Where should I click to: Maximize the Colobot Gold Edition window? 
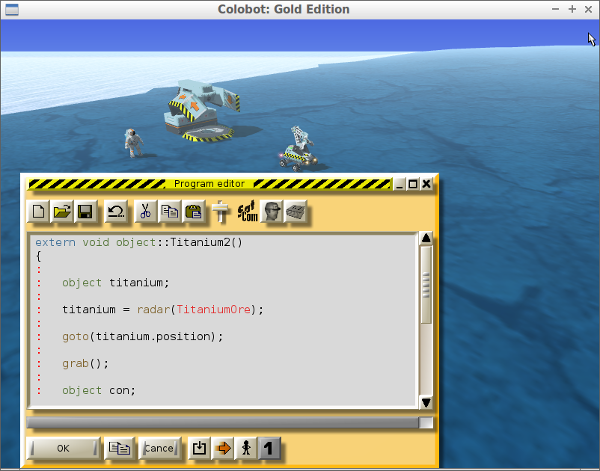[572, 9]
